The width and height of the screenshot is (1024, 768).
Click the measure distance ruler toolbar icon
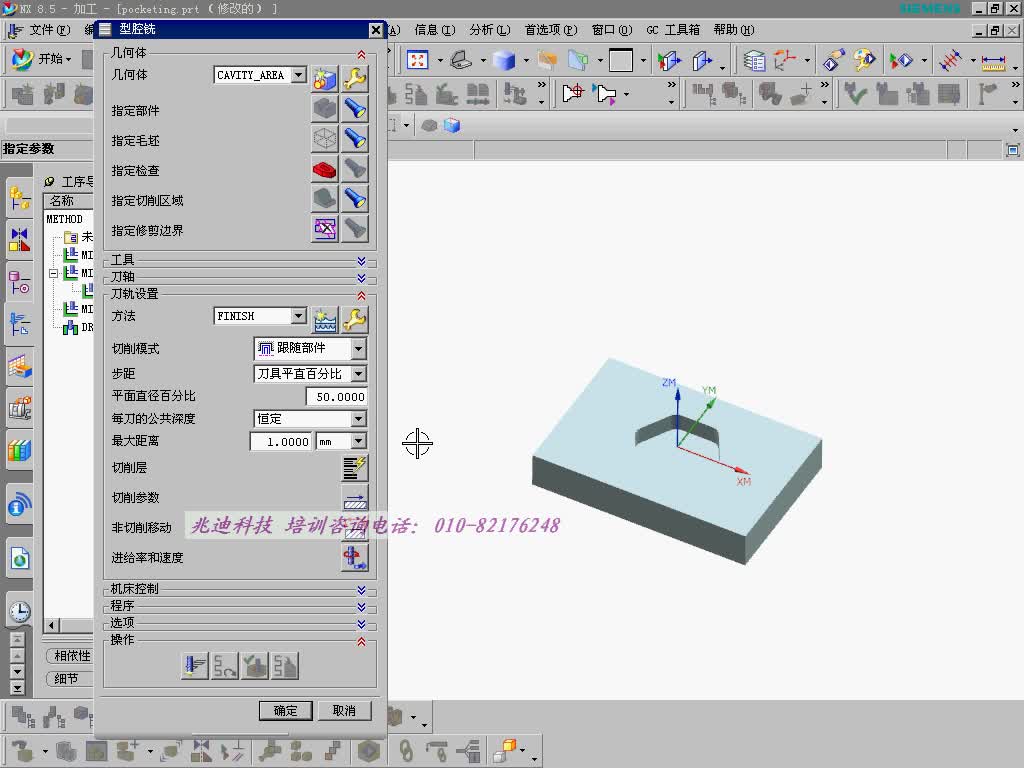coord(993,61)
